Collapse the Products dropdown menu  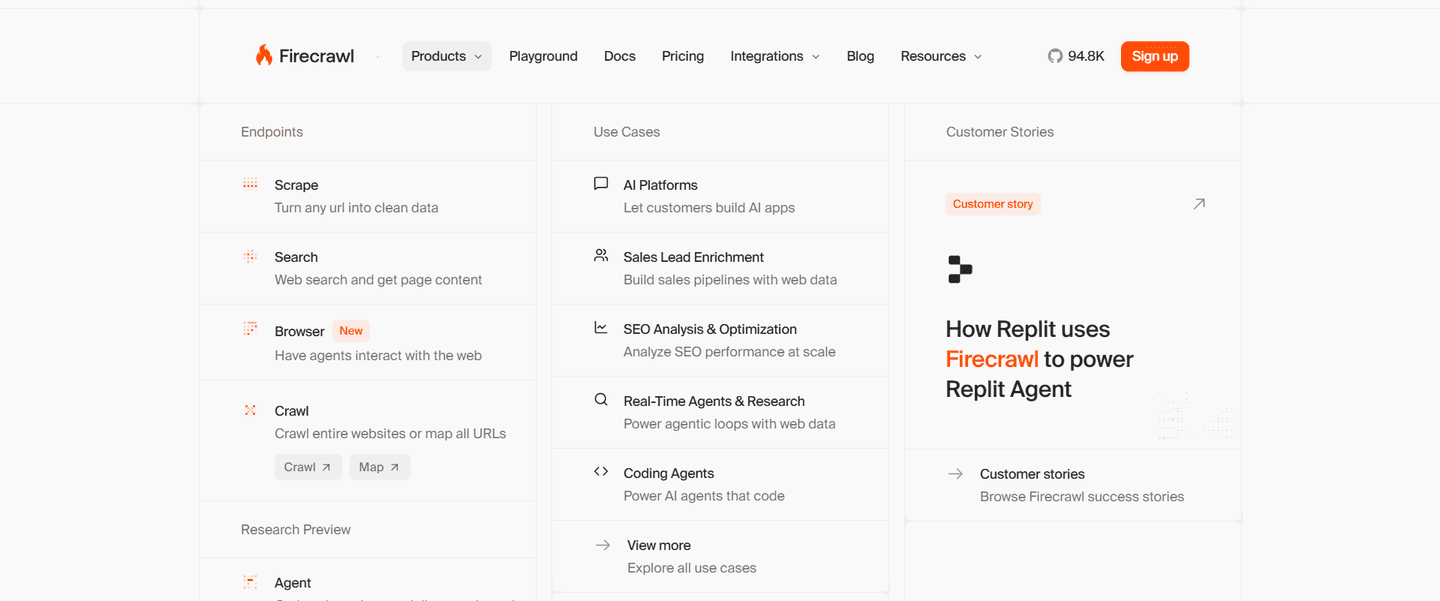click(x=447, y=56)
